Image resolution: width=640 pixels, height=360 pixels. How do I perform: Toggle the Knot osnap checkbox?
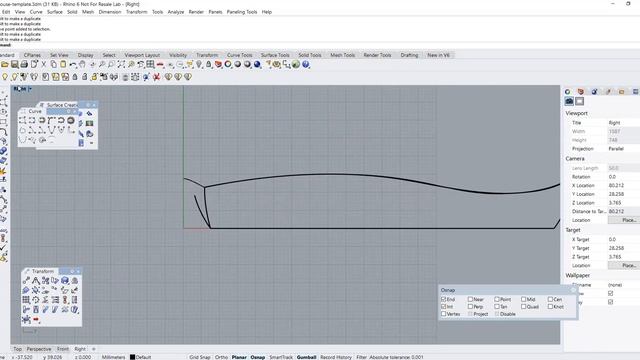pos(550,307)
